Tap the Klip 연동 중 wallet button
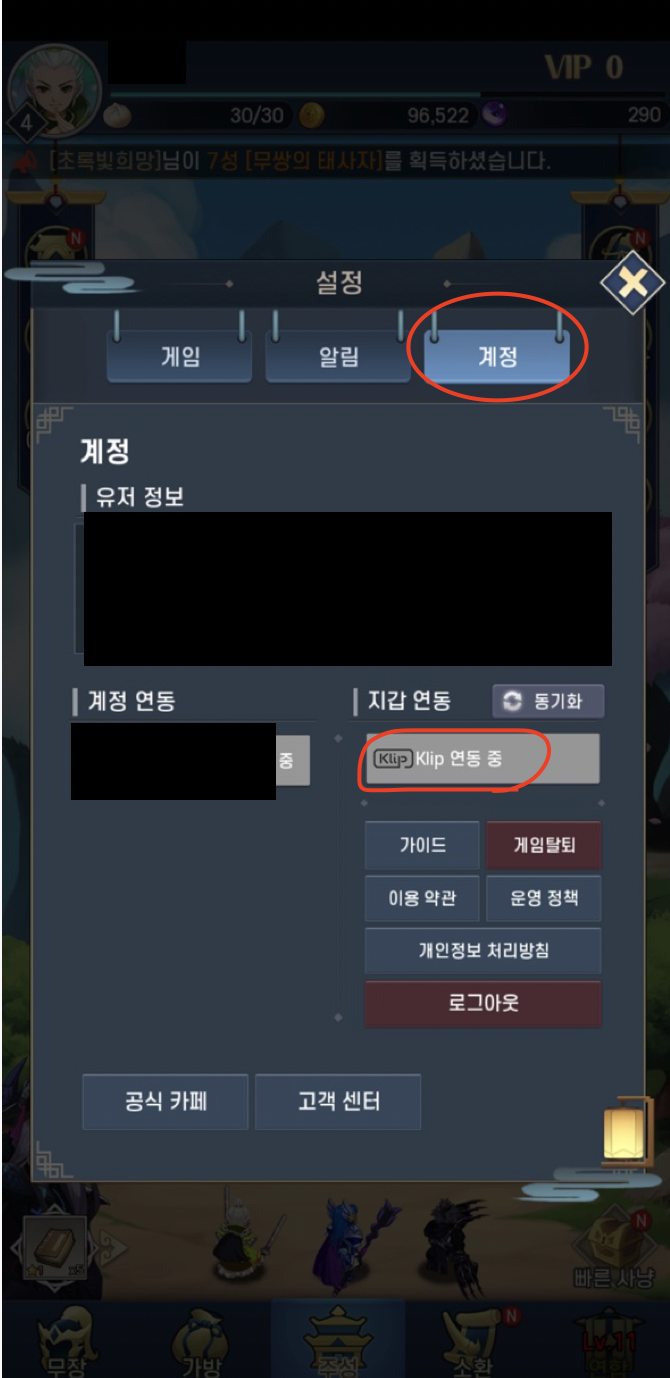The image size is (670, 1378). (x=483, y=759)
